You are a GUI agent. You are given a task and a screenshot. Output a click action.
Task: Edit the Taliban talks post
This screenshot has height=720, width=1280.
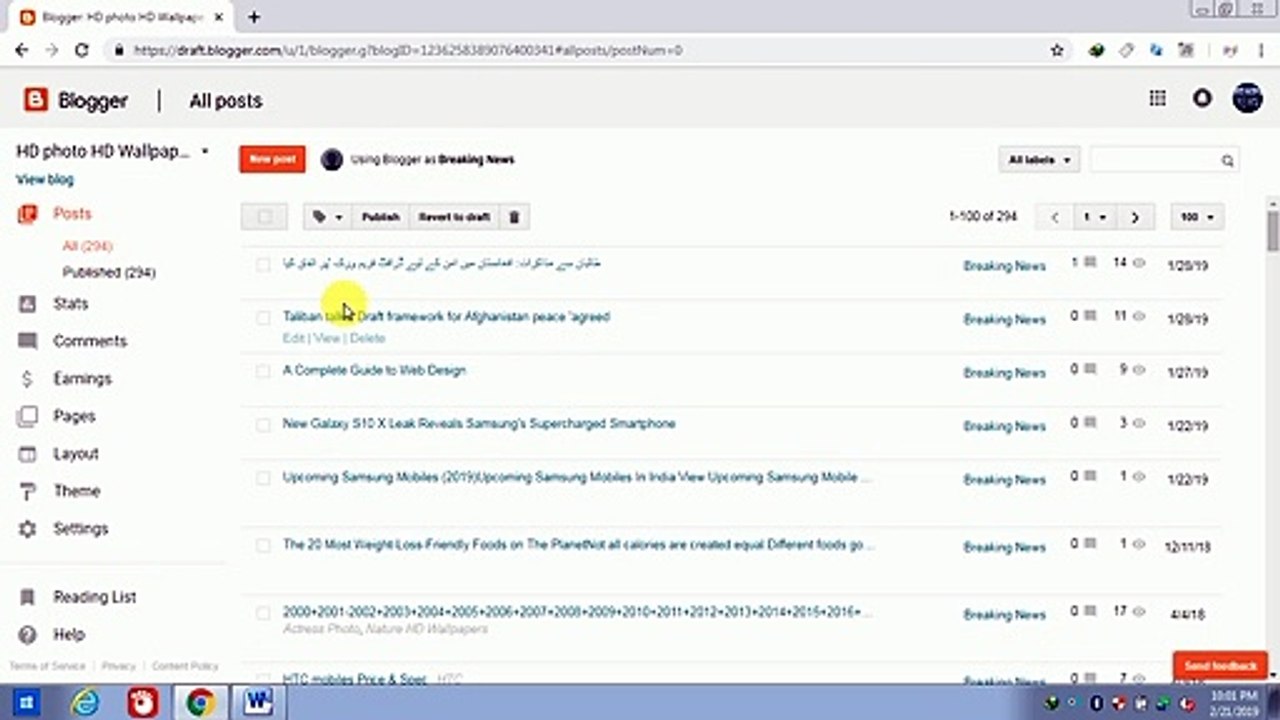pyautogui.click(x=293, y=338)
